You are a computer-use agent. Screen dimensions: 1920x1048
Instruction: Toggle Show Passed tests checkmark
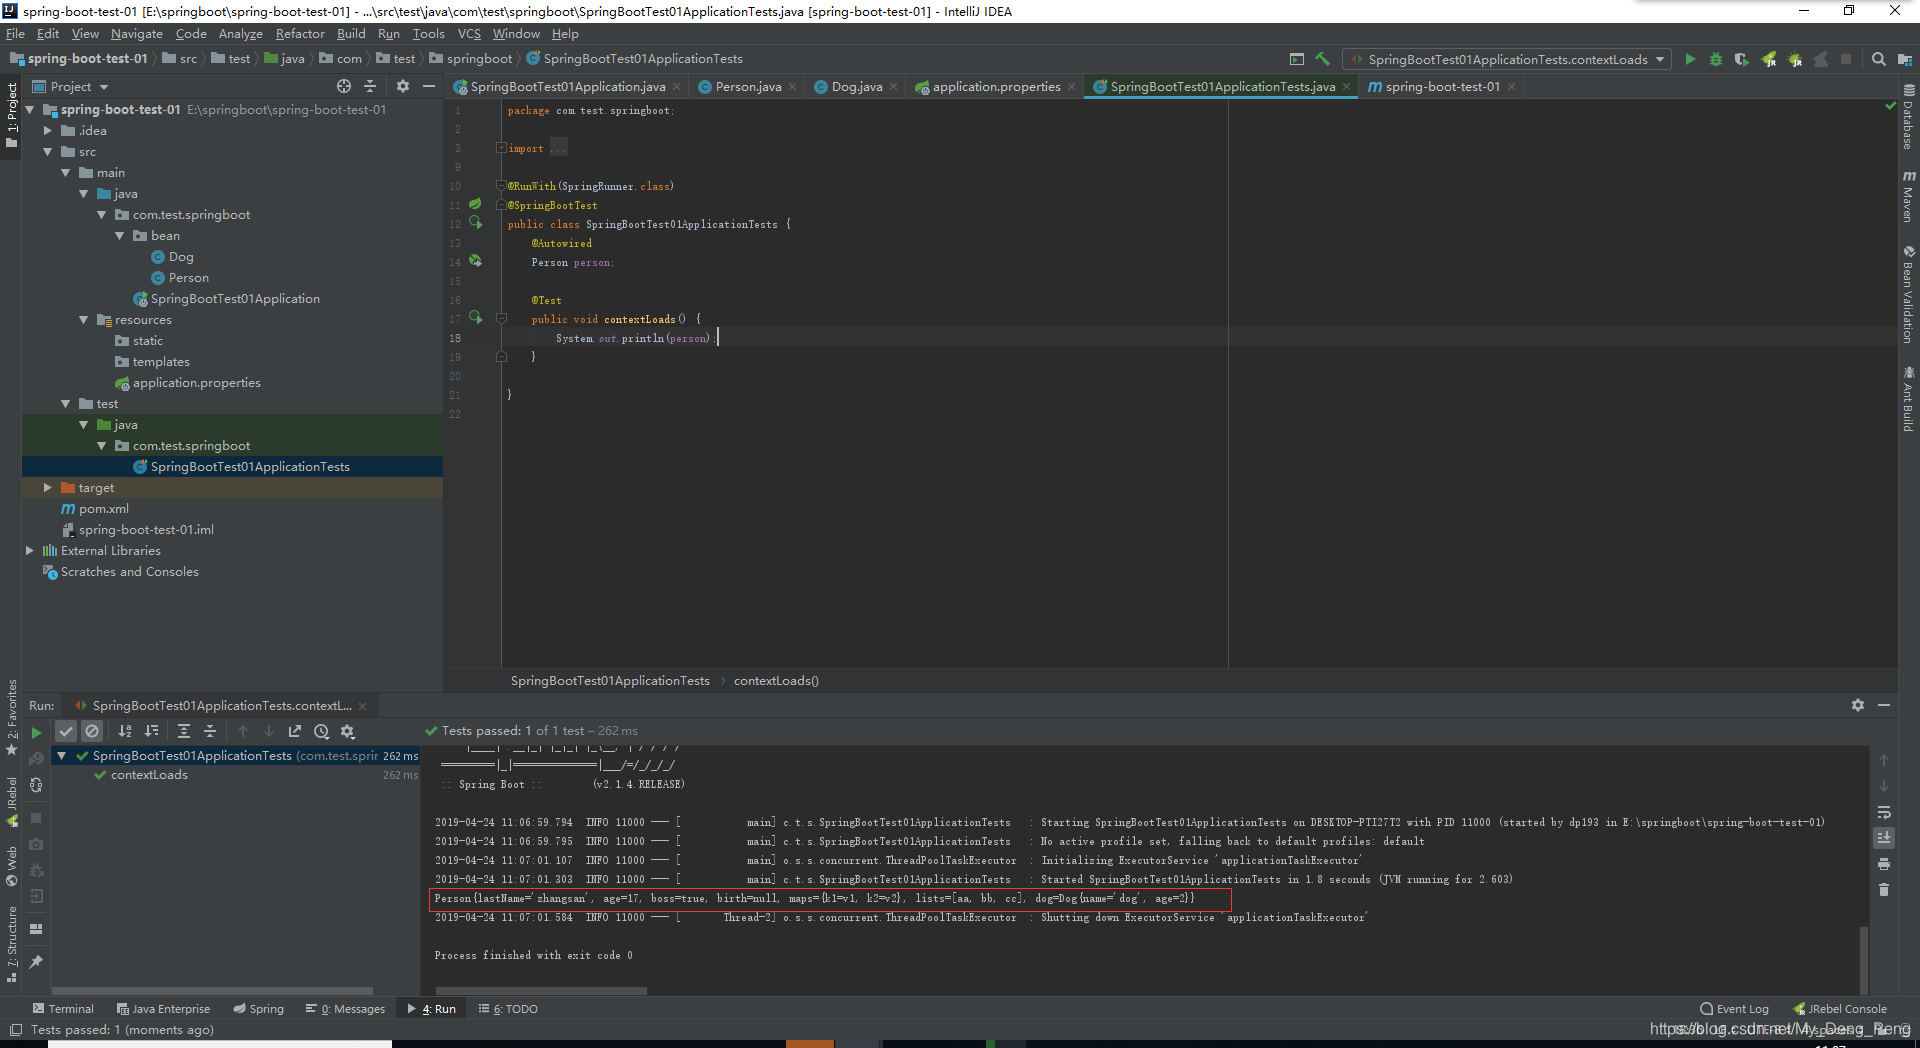pyautogui.click(x=66, y=731)
